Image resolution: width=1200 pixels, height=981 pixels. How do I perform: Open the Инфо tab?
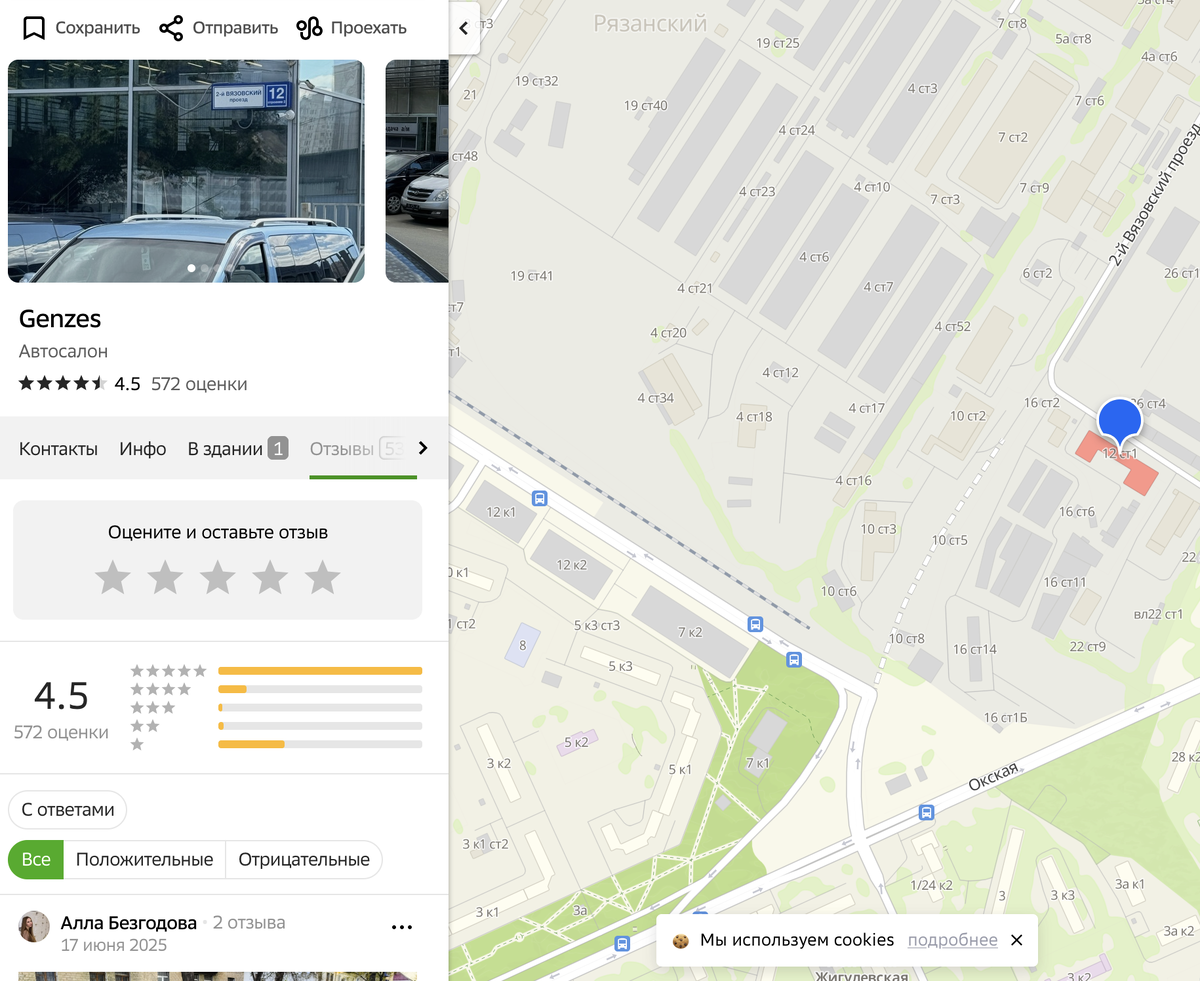tap(142, 448)
